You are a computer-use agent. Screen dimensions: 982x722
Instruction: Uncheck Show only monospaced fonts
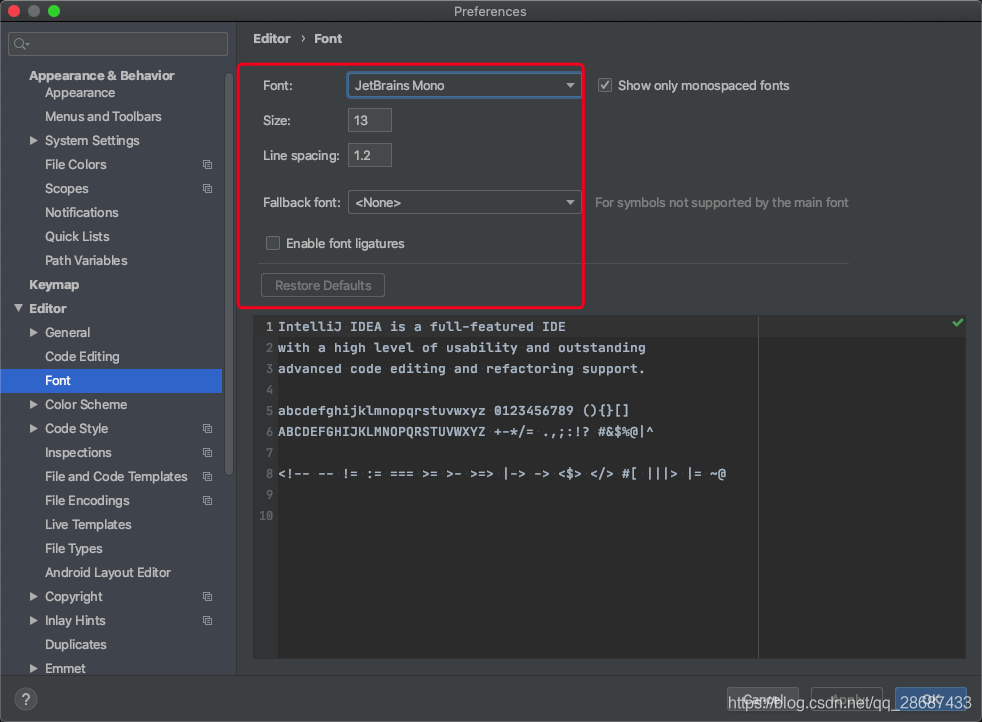coord(605,86)
